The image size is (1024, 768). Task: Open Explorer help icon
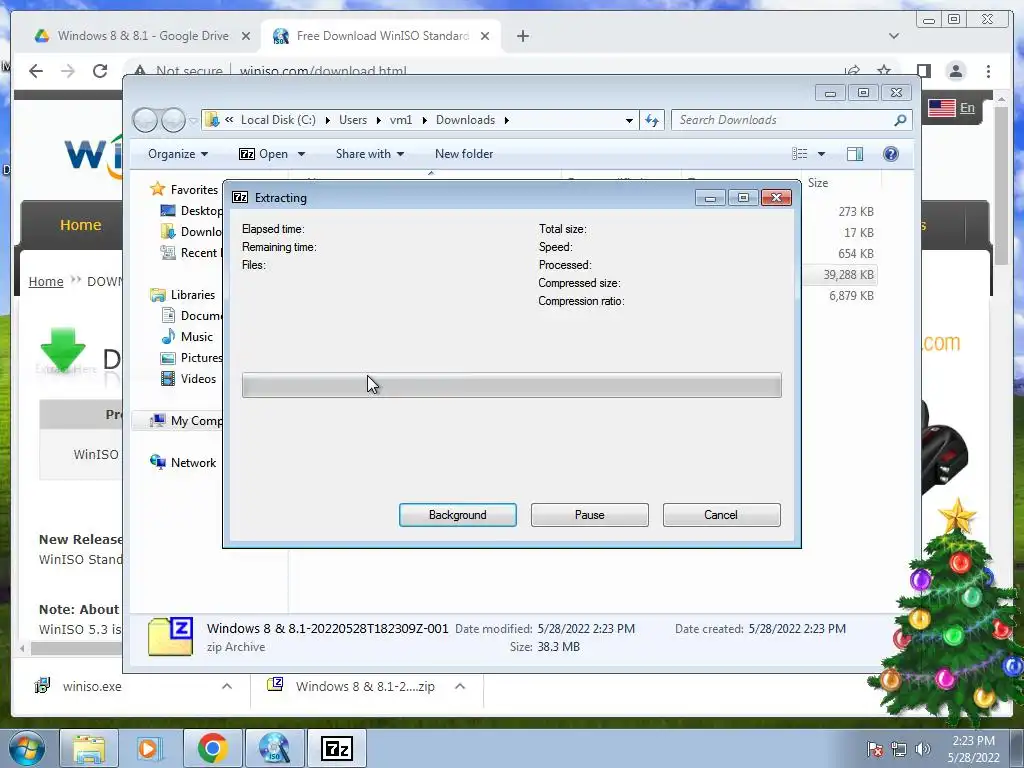(890, 154)
